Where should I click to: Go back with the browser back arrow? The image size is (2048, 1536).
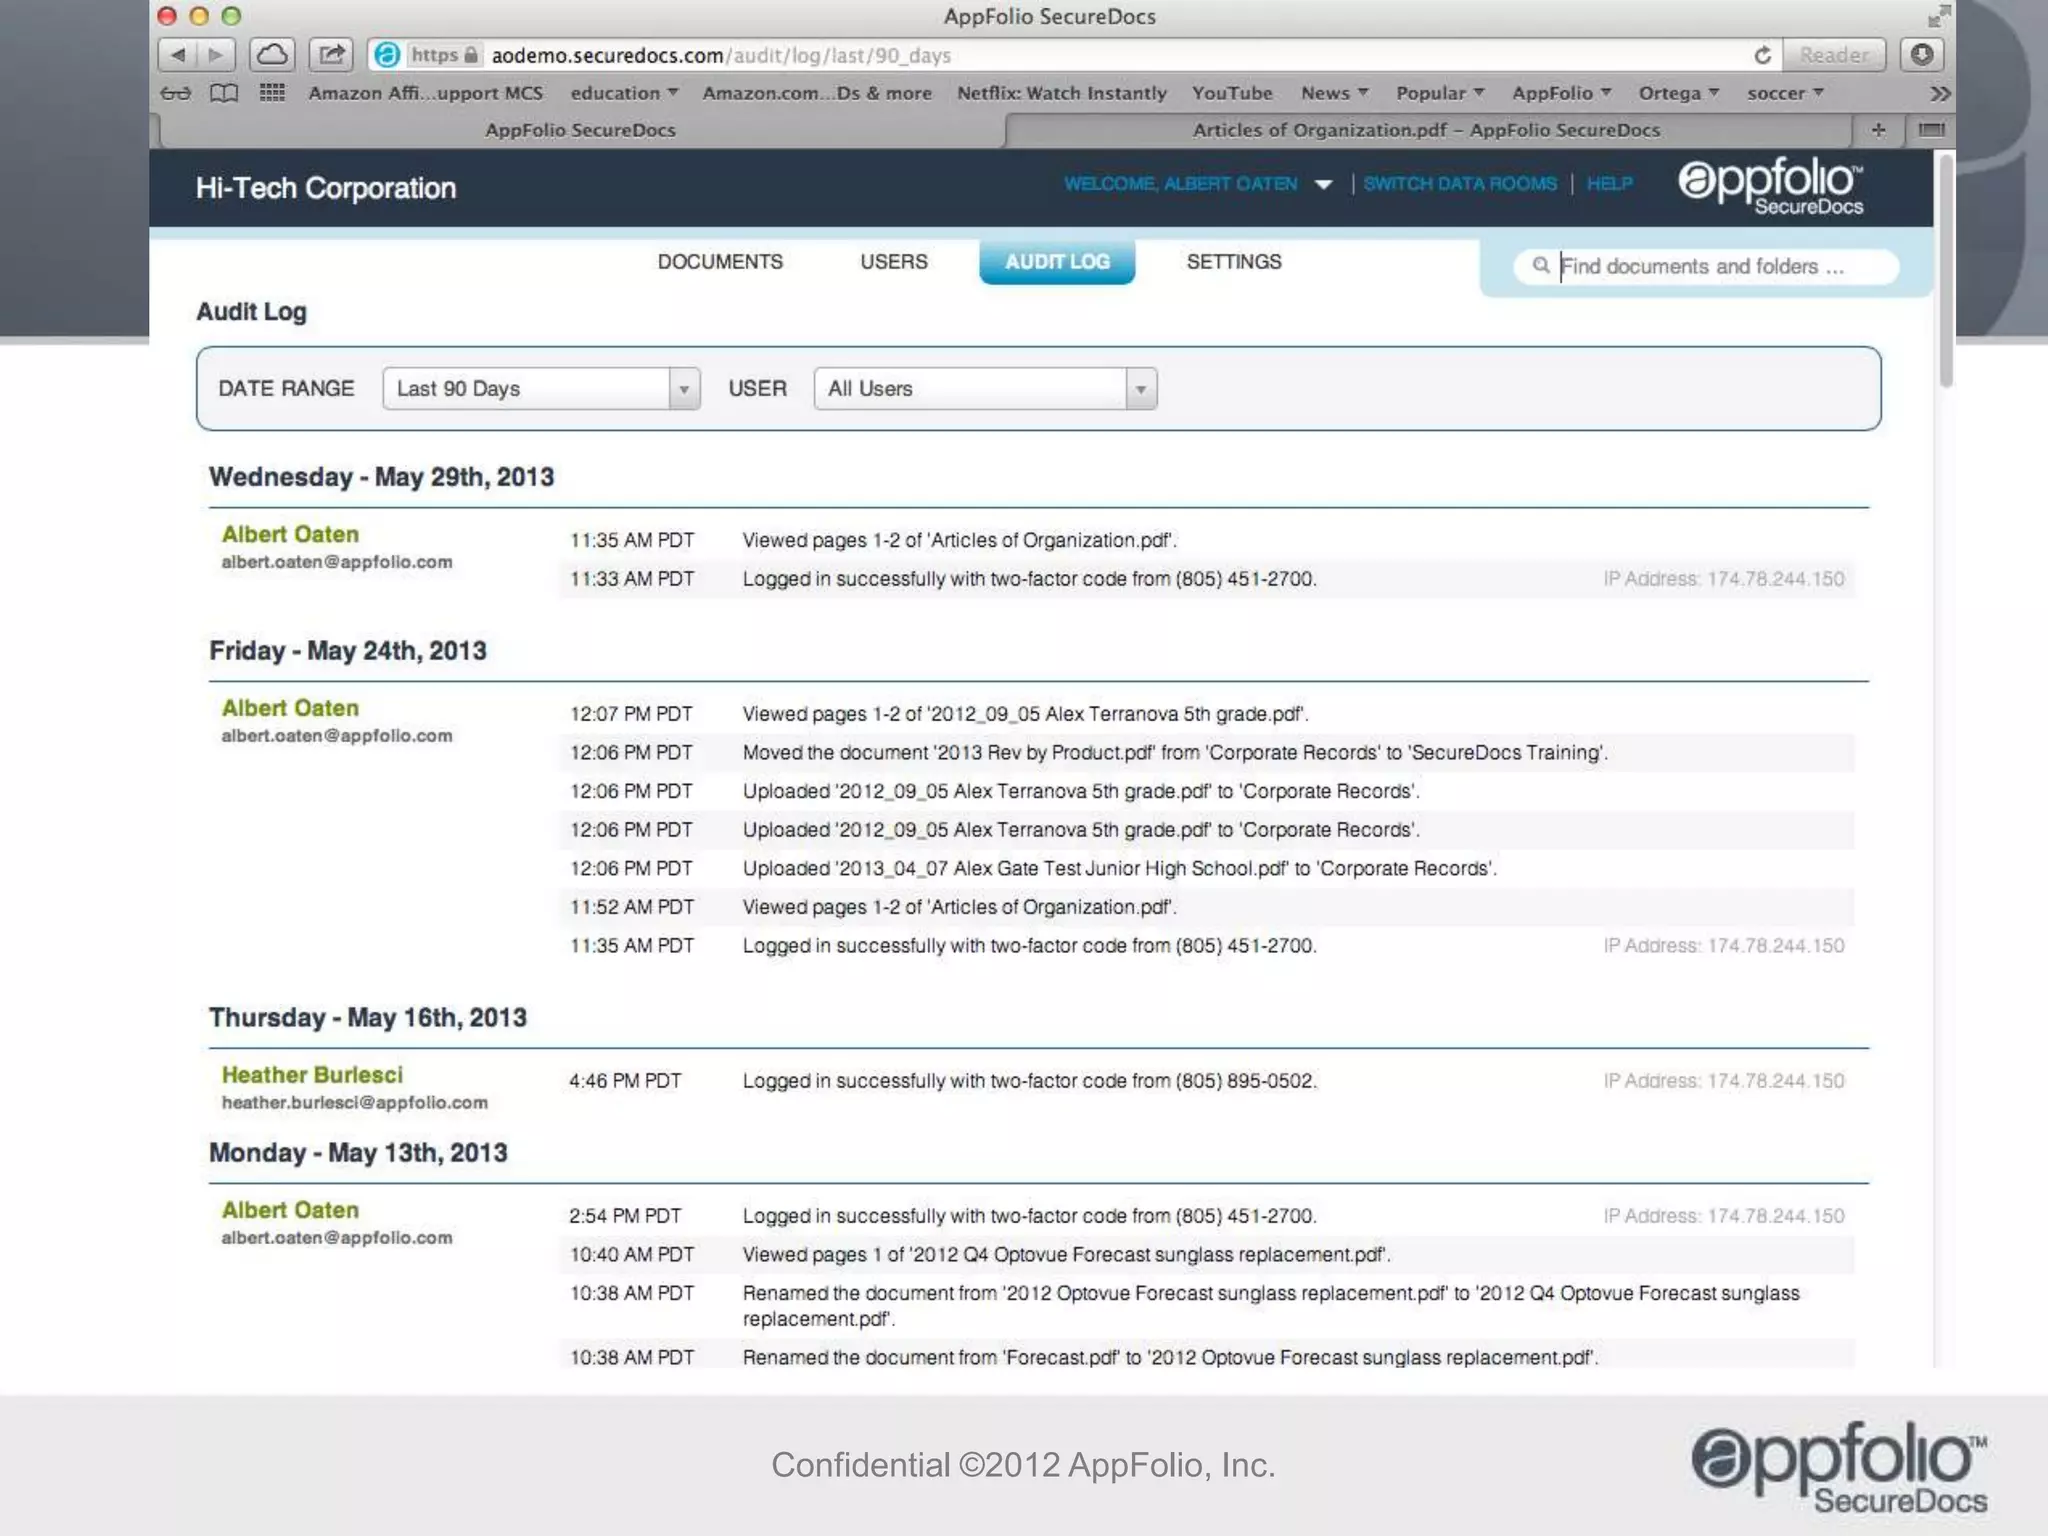pyautogui.click(x=178, y=54)
